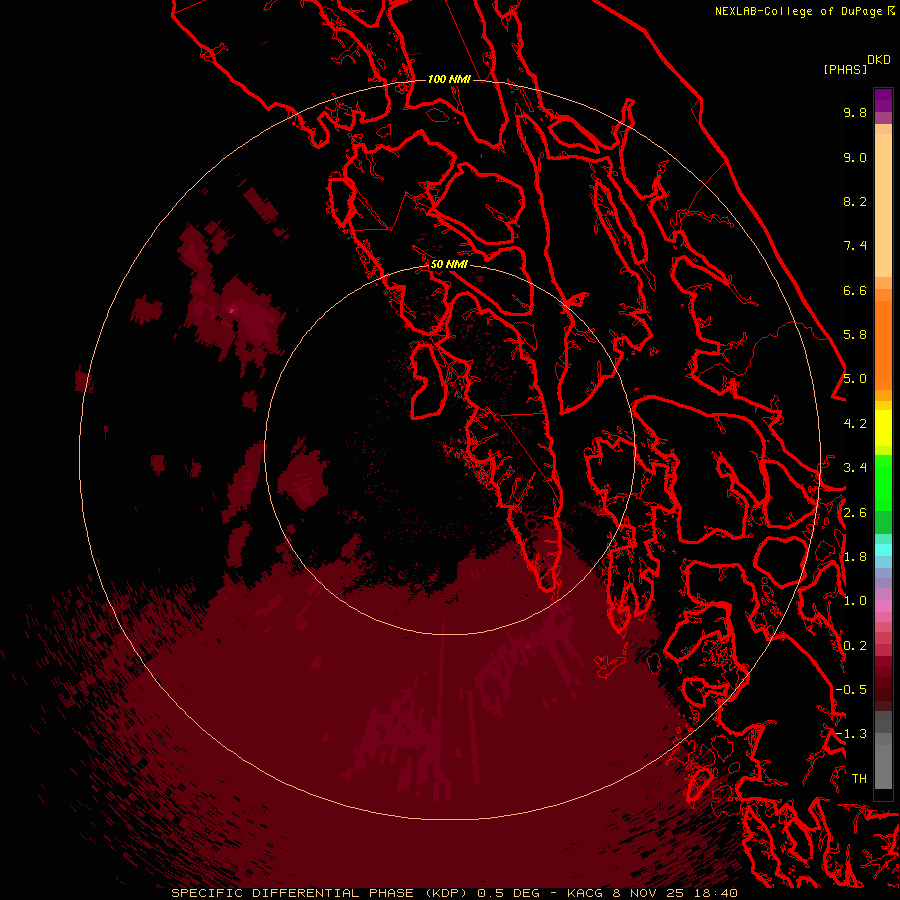The height and width of the screenshot is (900, 900).
Task: Click the 1.8 legend value
Action: pos(855,557)
